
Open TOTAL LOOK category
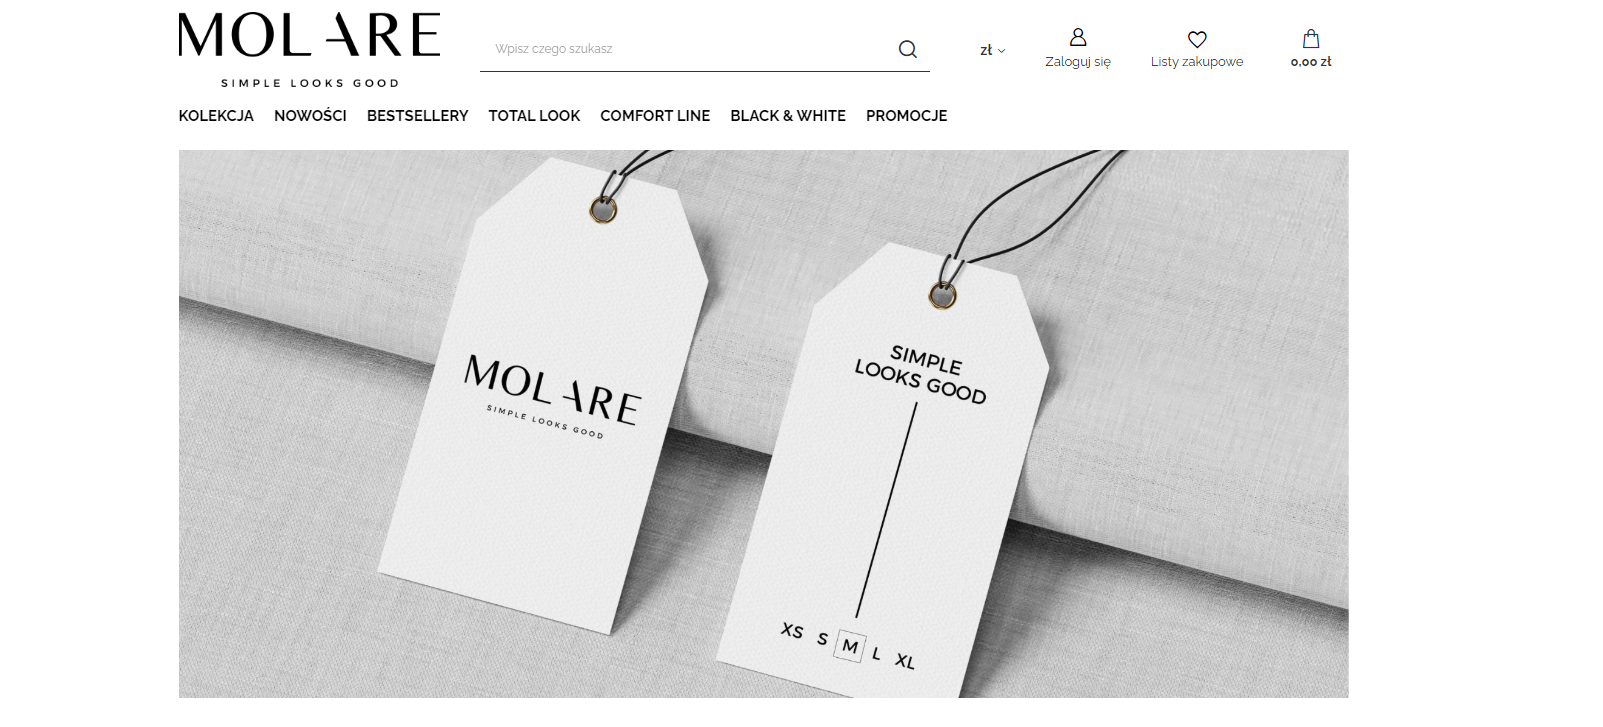(534, 116)
